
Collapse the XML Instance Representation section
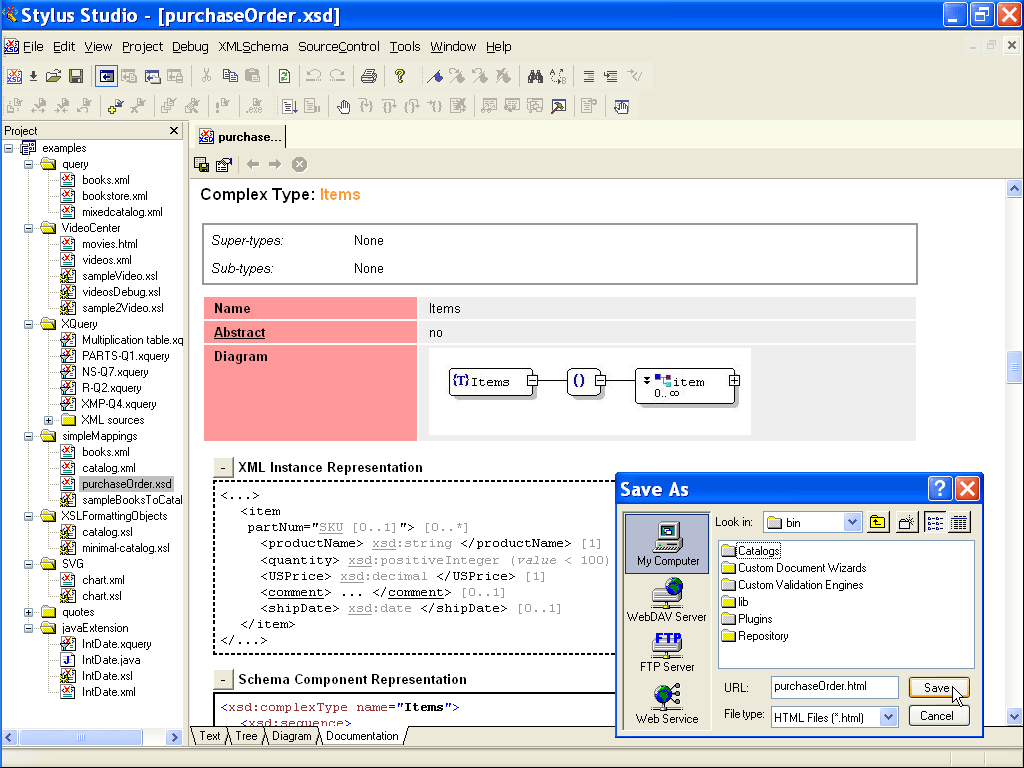223,467
